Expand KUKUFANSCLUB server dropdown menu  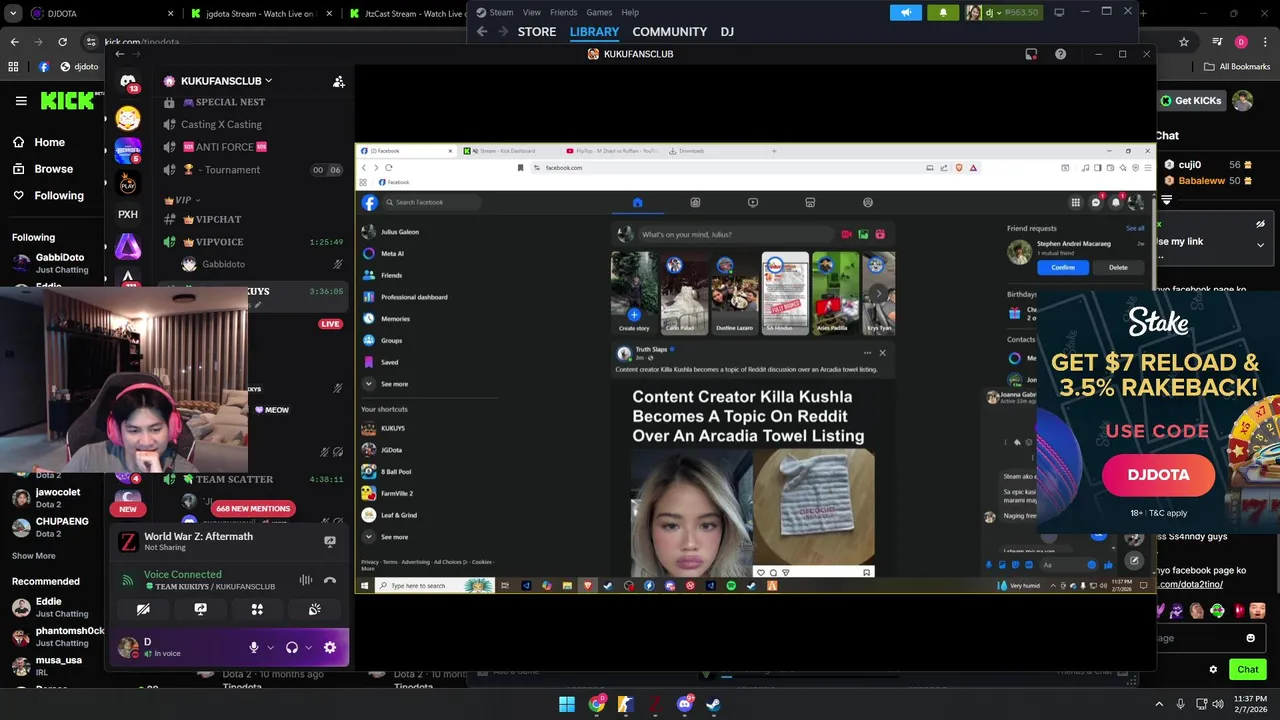pyautogui.click(x=268, y=81)
